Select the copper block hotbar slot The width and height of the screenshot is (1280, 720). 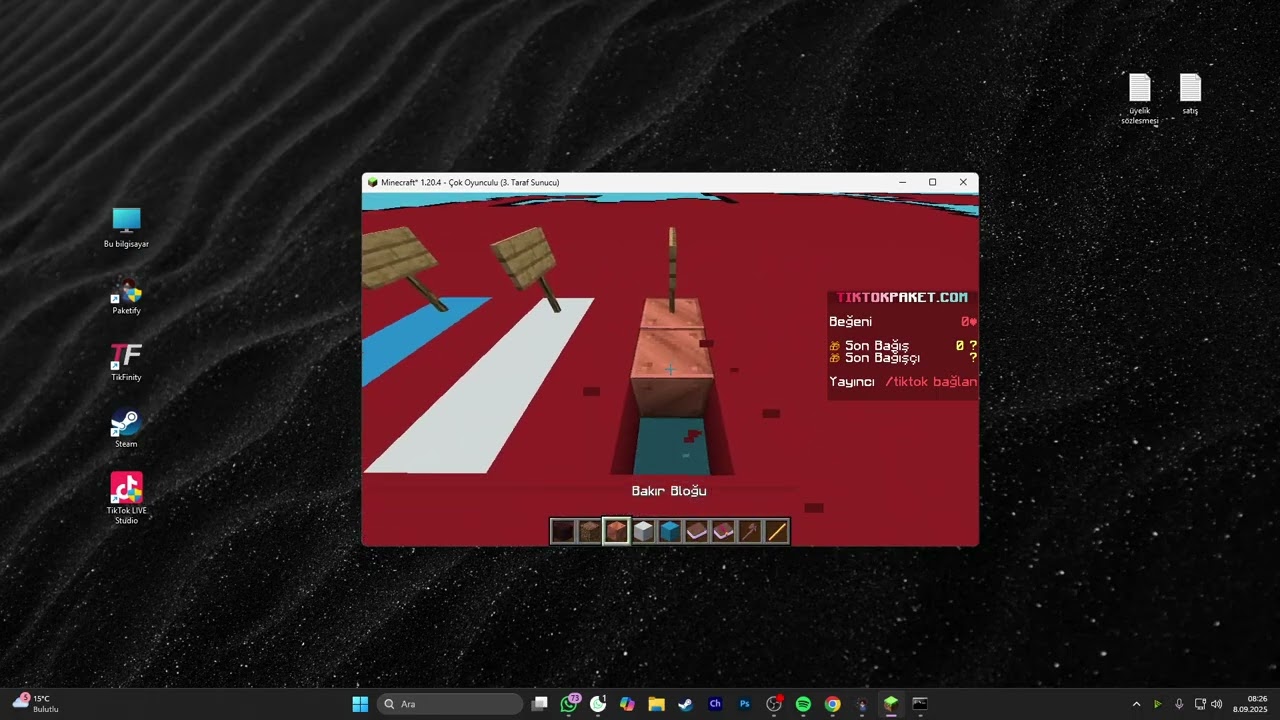pyautogui.click(x=616, y=531)
